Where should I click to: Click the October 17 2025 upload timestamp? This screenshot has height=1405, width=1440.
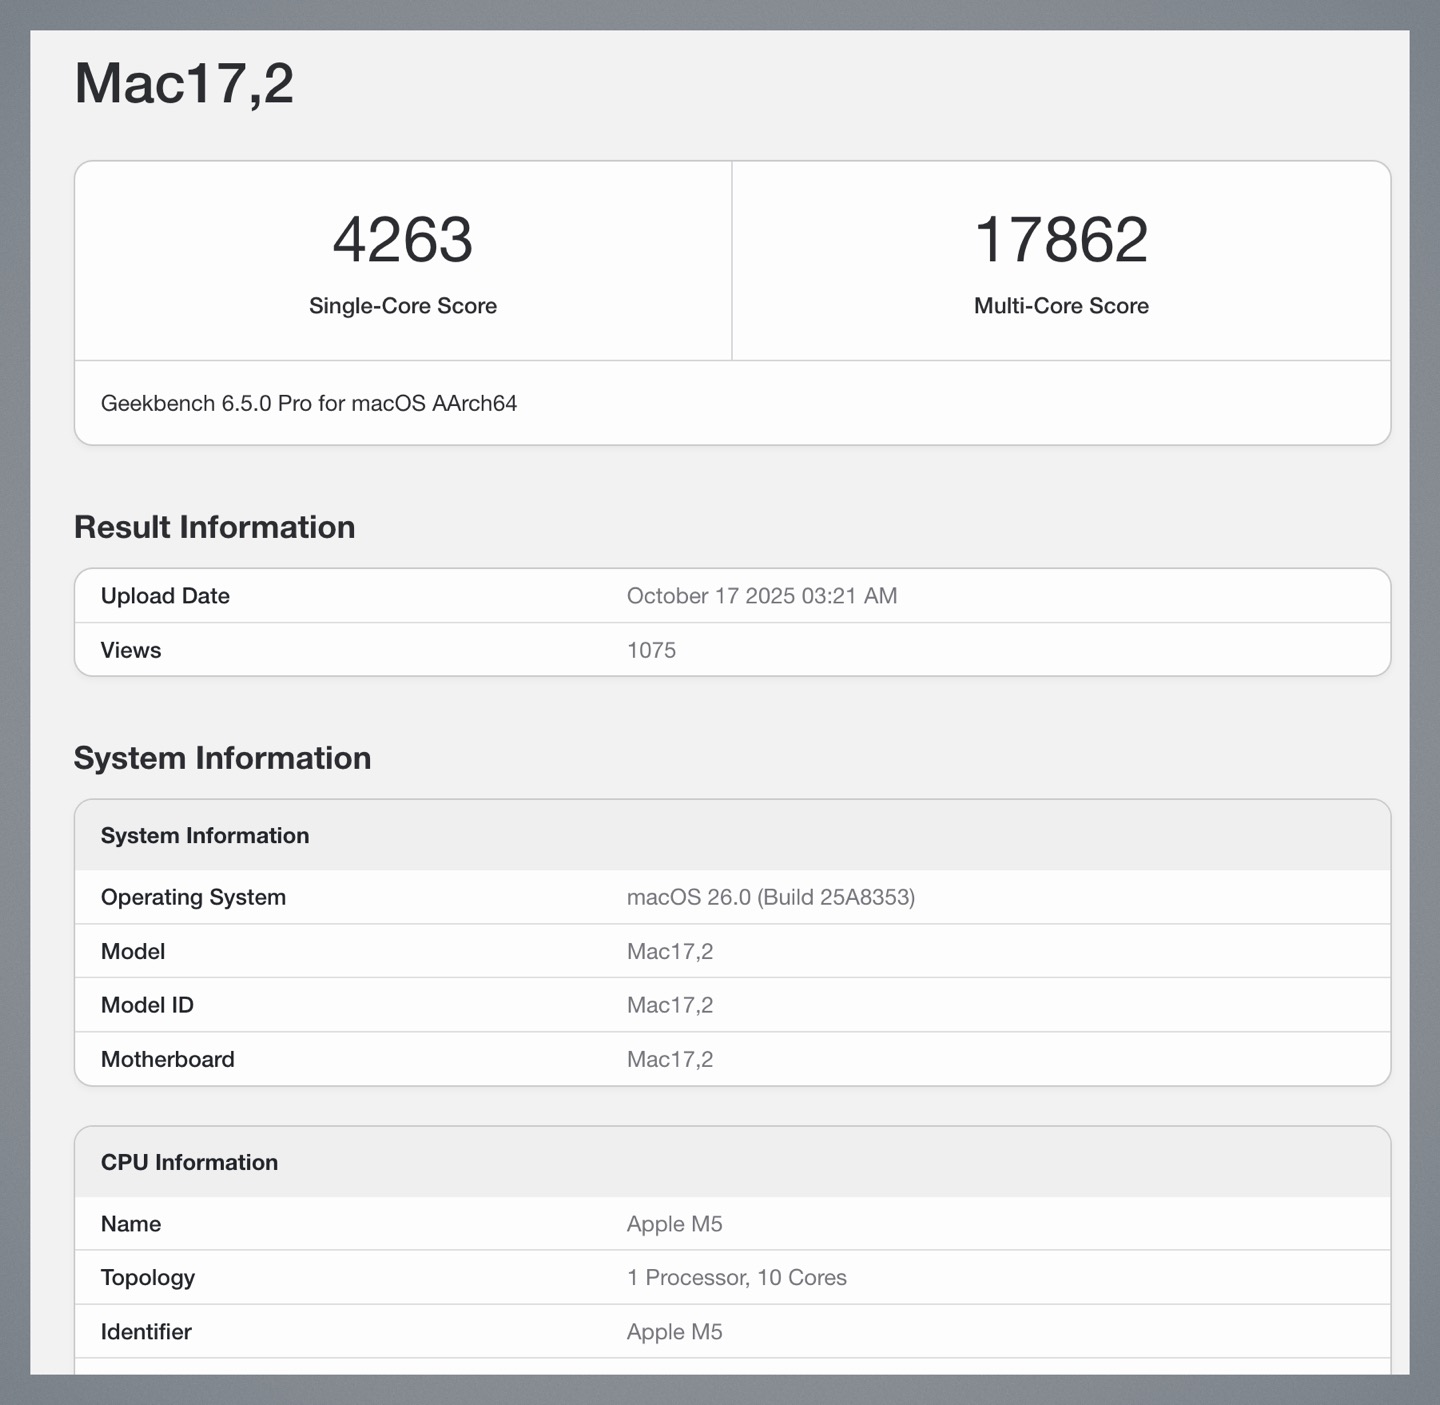click(x=761, y=596)
